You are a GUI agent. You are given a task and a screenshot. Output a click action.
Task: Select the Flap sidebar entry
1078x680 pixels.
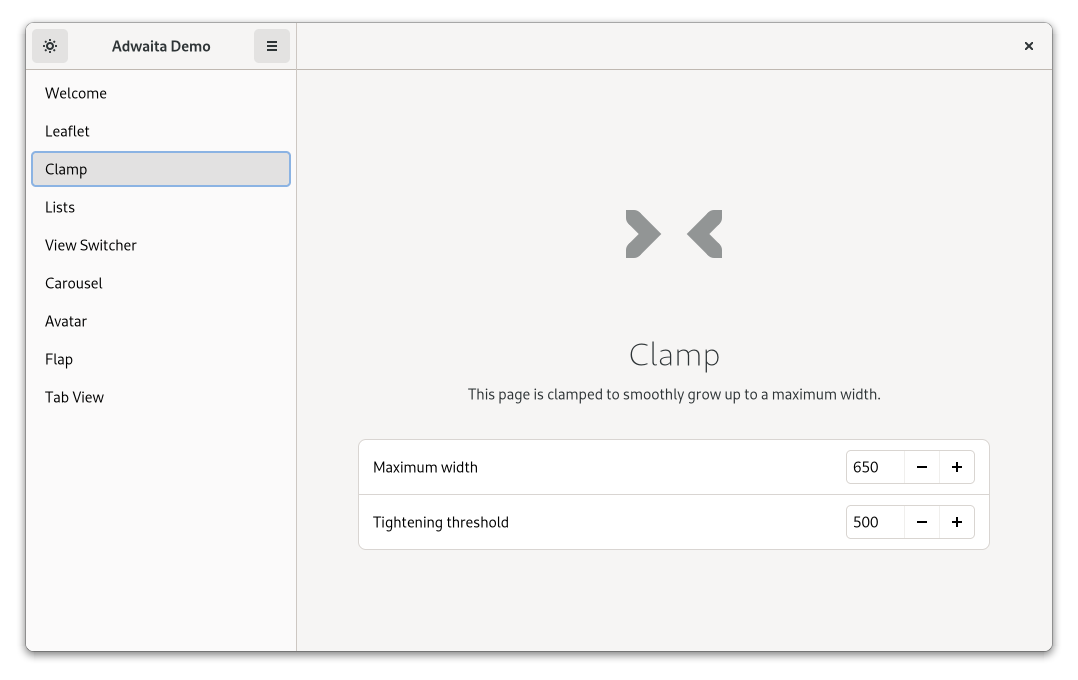[x=59, y=359]
